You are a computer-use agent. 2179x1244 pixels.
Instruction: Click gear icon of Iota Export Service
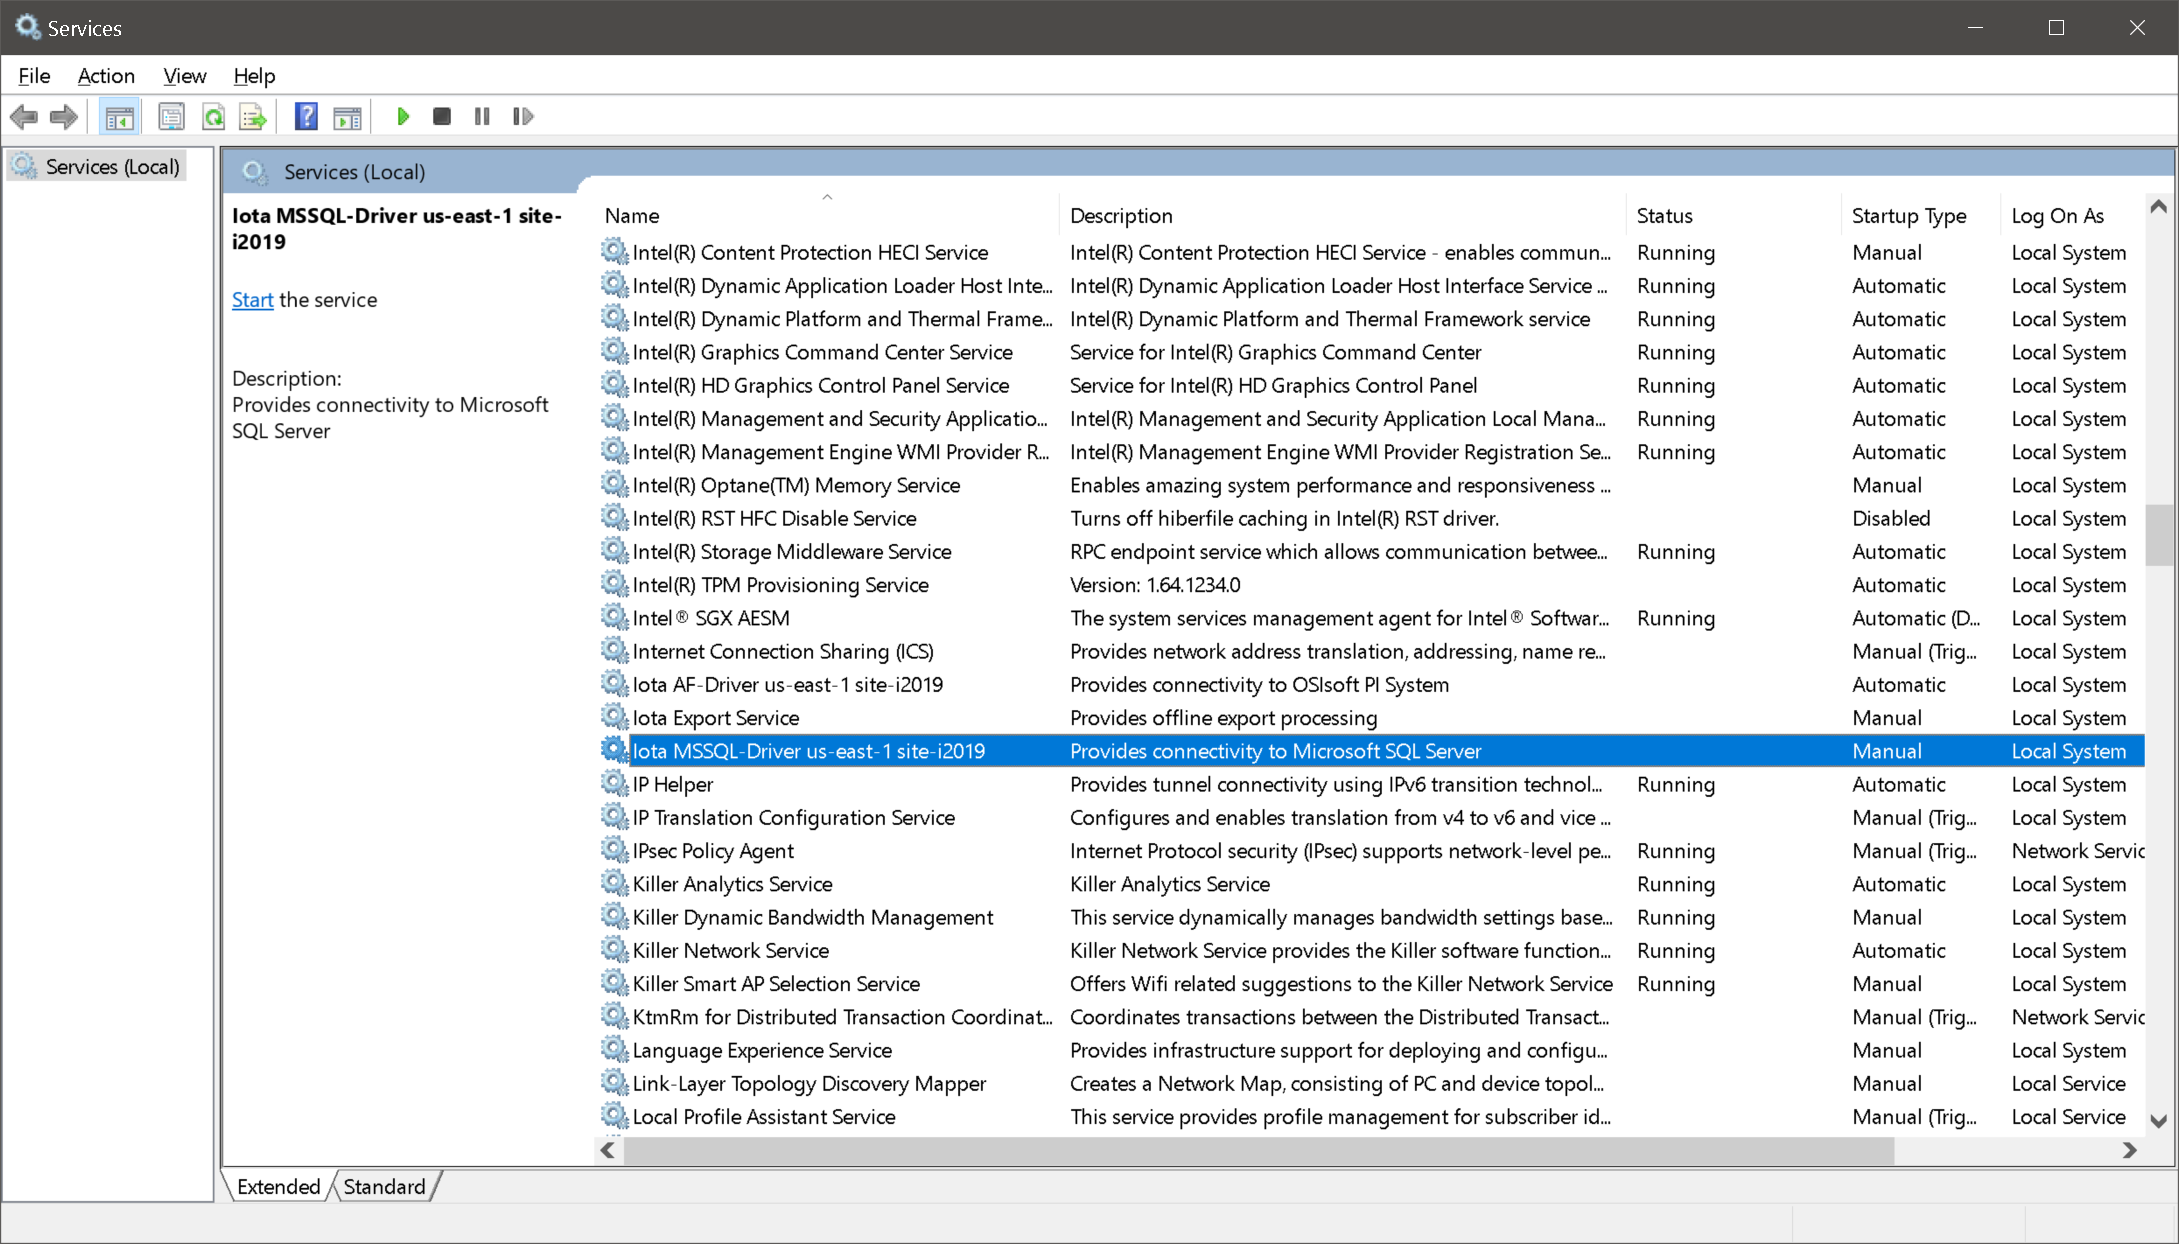pos(614,717)
